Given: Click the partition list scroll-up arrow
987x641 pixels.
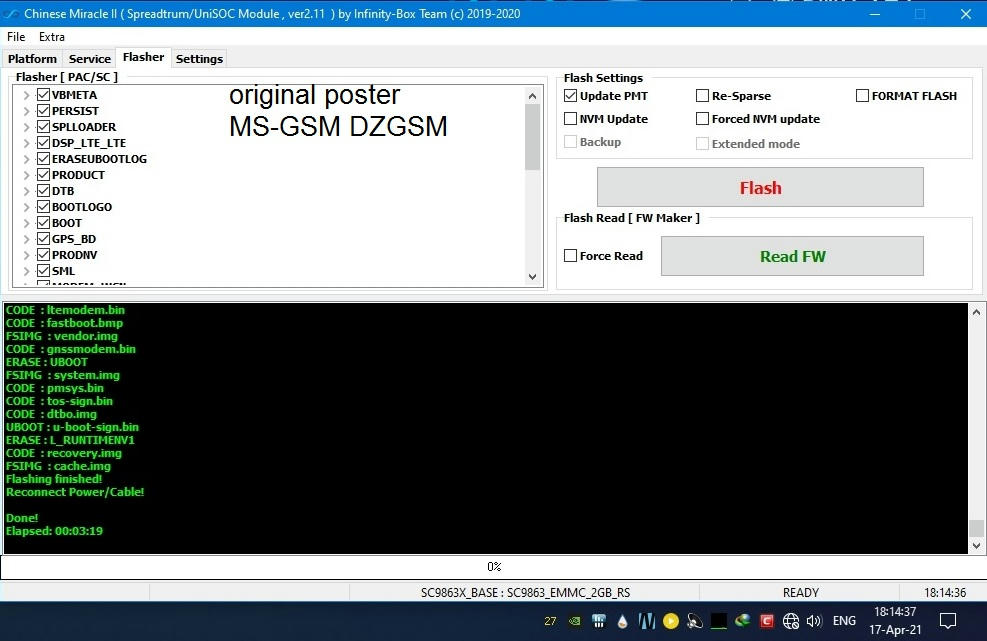Looking at the screenshot, I should 533,96.
